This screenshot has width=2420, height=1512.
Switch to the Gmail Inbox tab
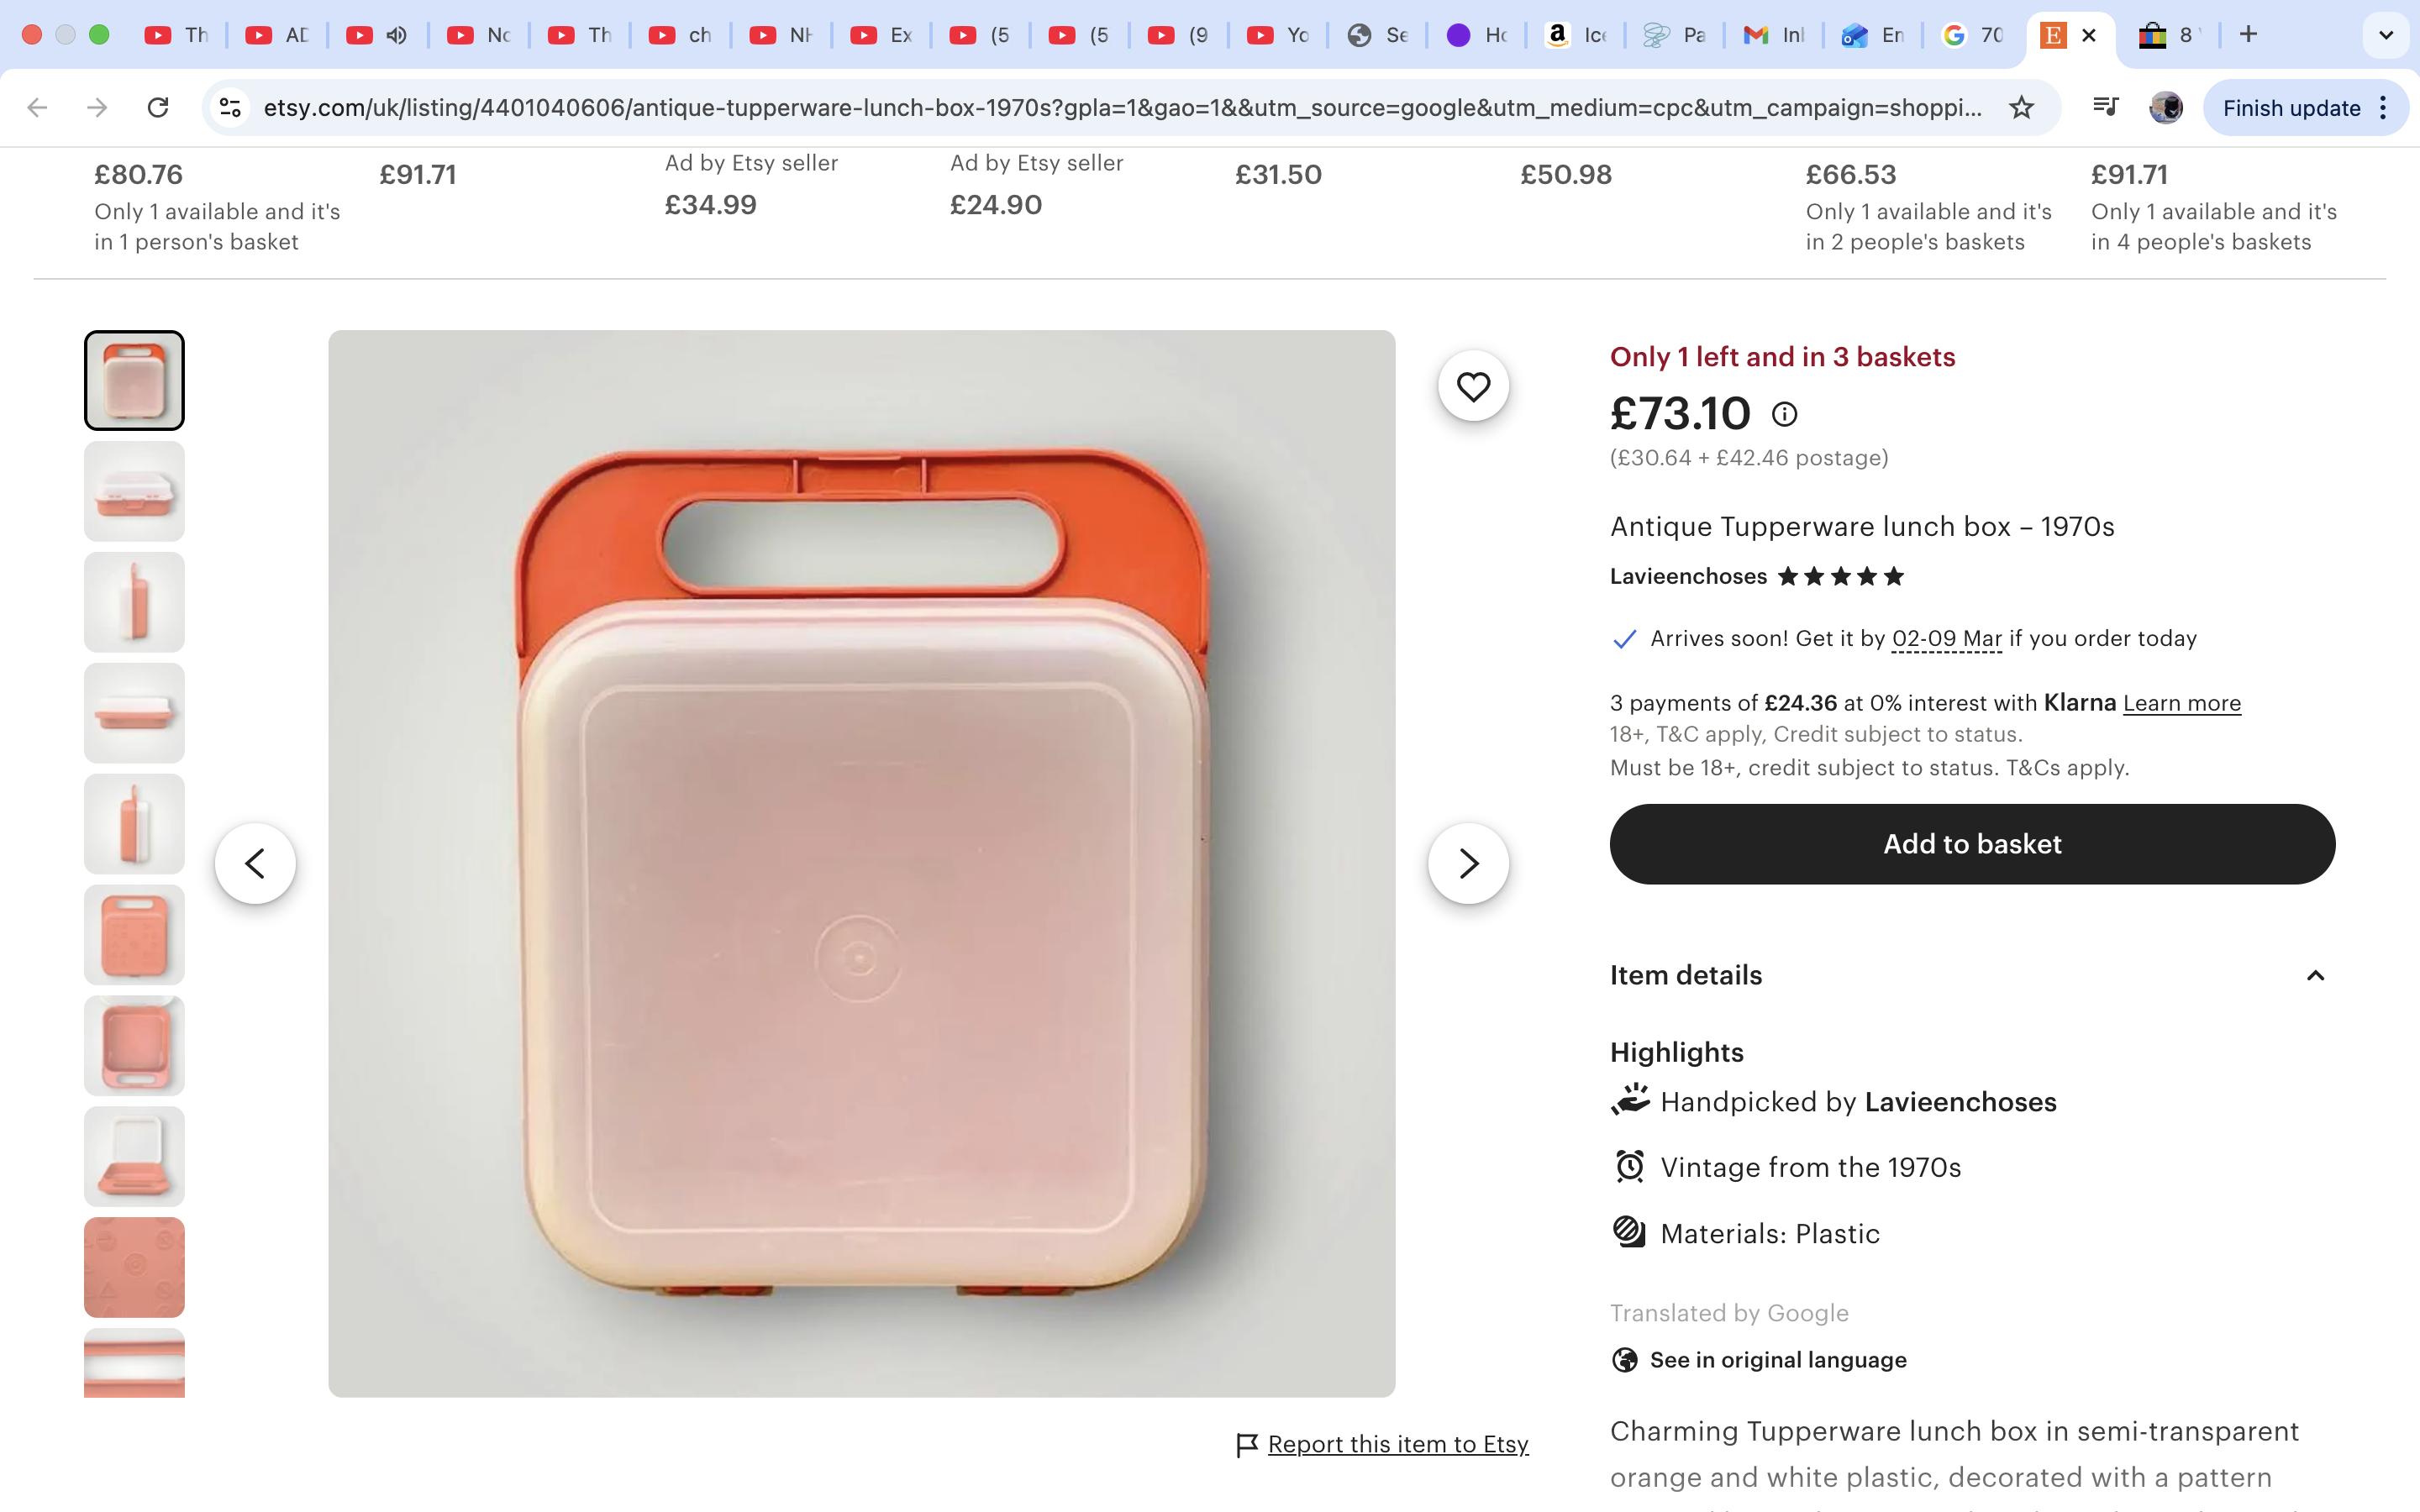coord(1774,35)
